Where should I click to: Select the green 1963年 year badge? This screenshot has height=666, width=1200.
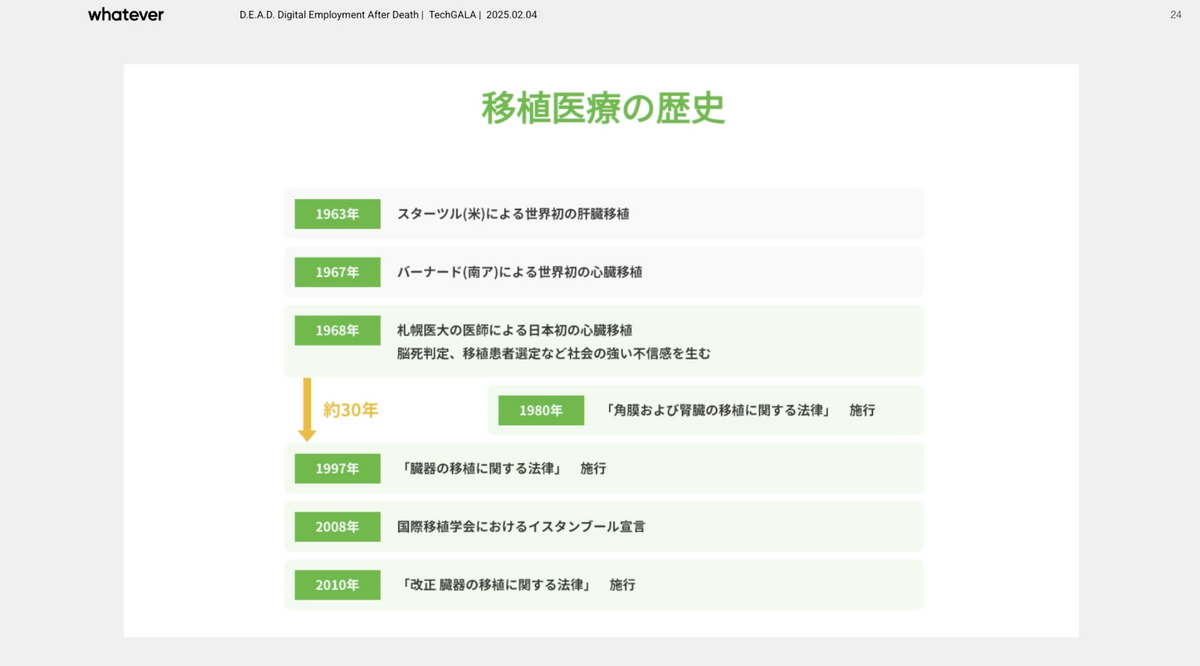(x=337, y=214)
